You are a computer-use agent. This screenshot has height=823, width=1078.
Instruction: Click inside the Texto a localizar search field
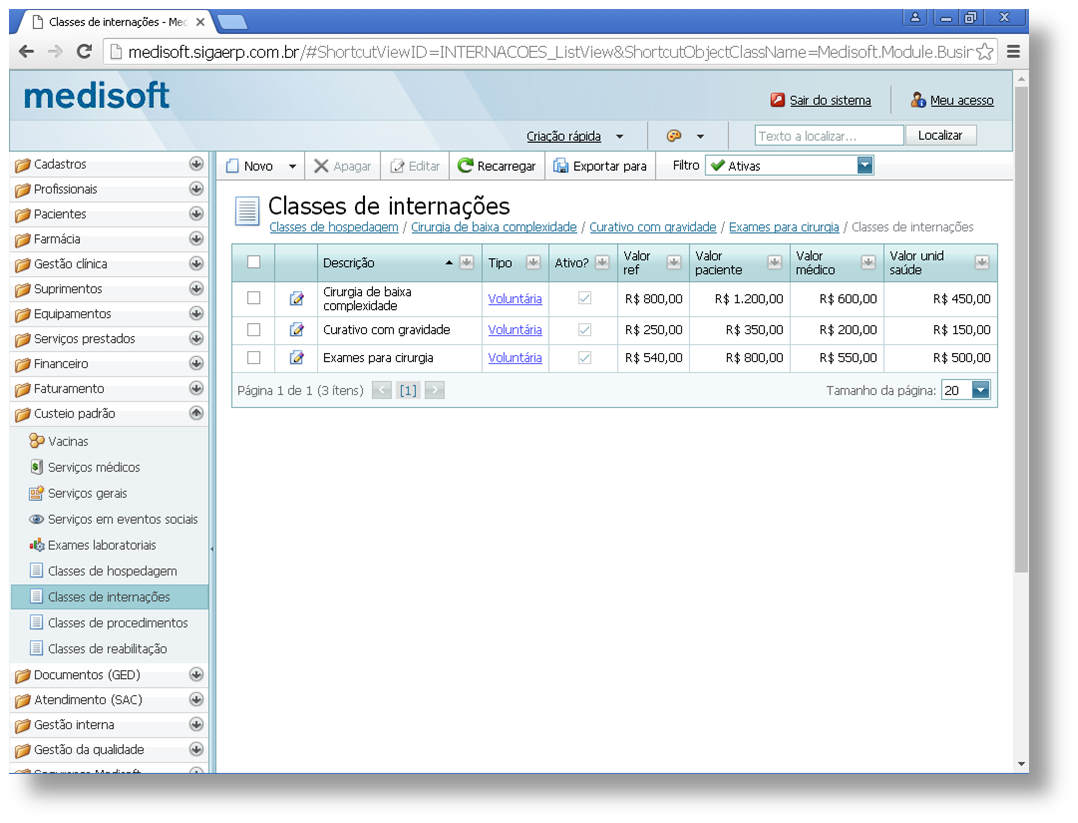point(828,134)
